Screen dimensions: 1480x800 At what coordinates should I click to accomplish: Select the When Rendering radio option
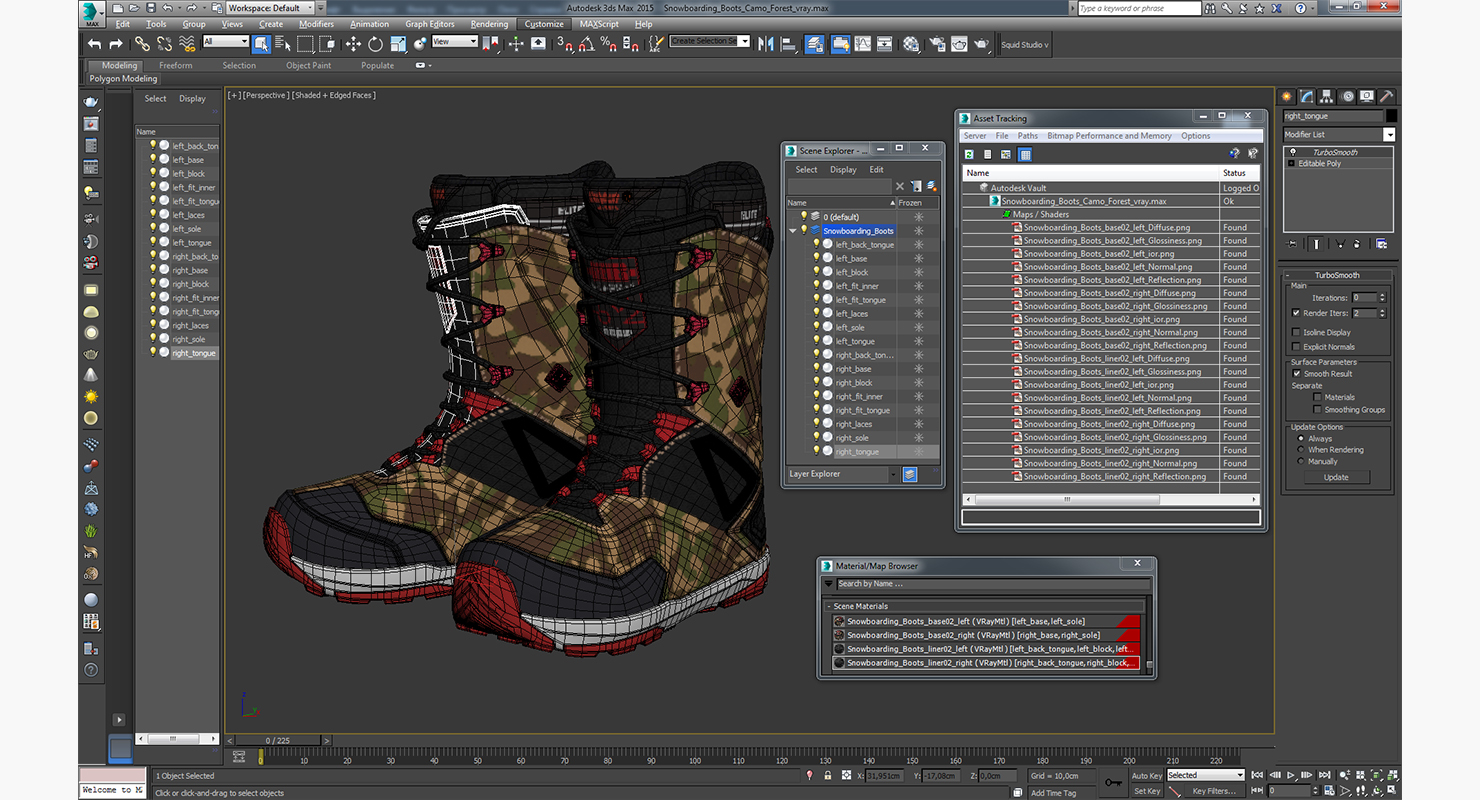click(x=1300, y=450)
